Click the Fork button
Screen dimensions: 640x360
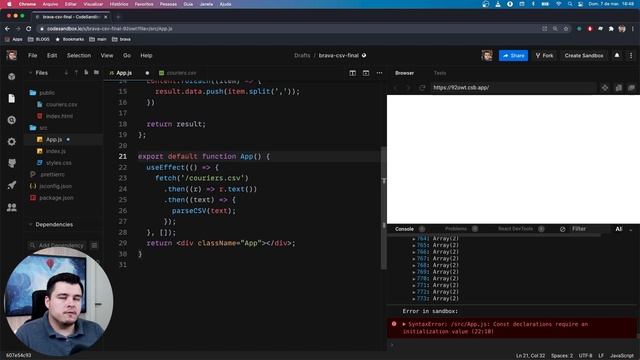544,56
